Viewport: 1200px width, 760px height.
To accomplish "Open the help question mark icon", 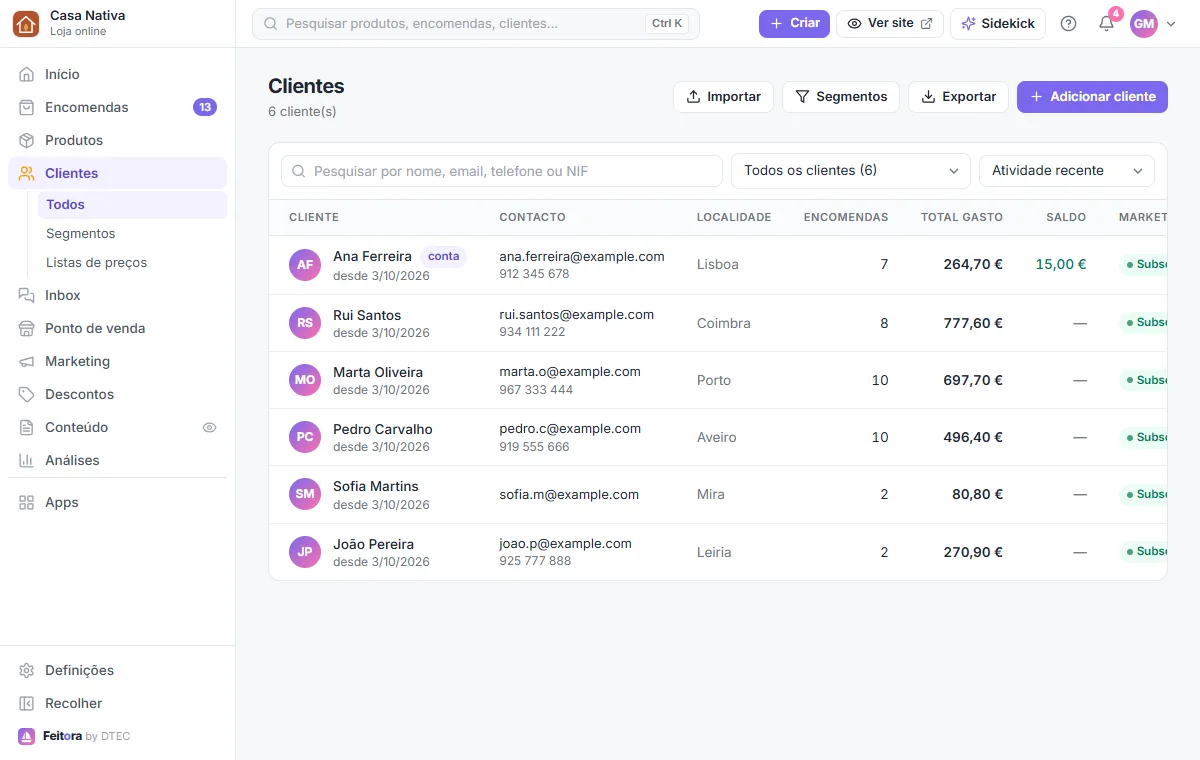I will tap(1068, 24).
